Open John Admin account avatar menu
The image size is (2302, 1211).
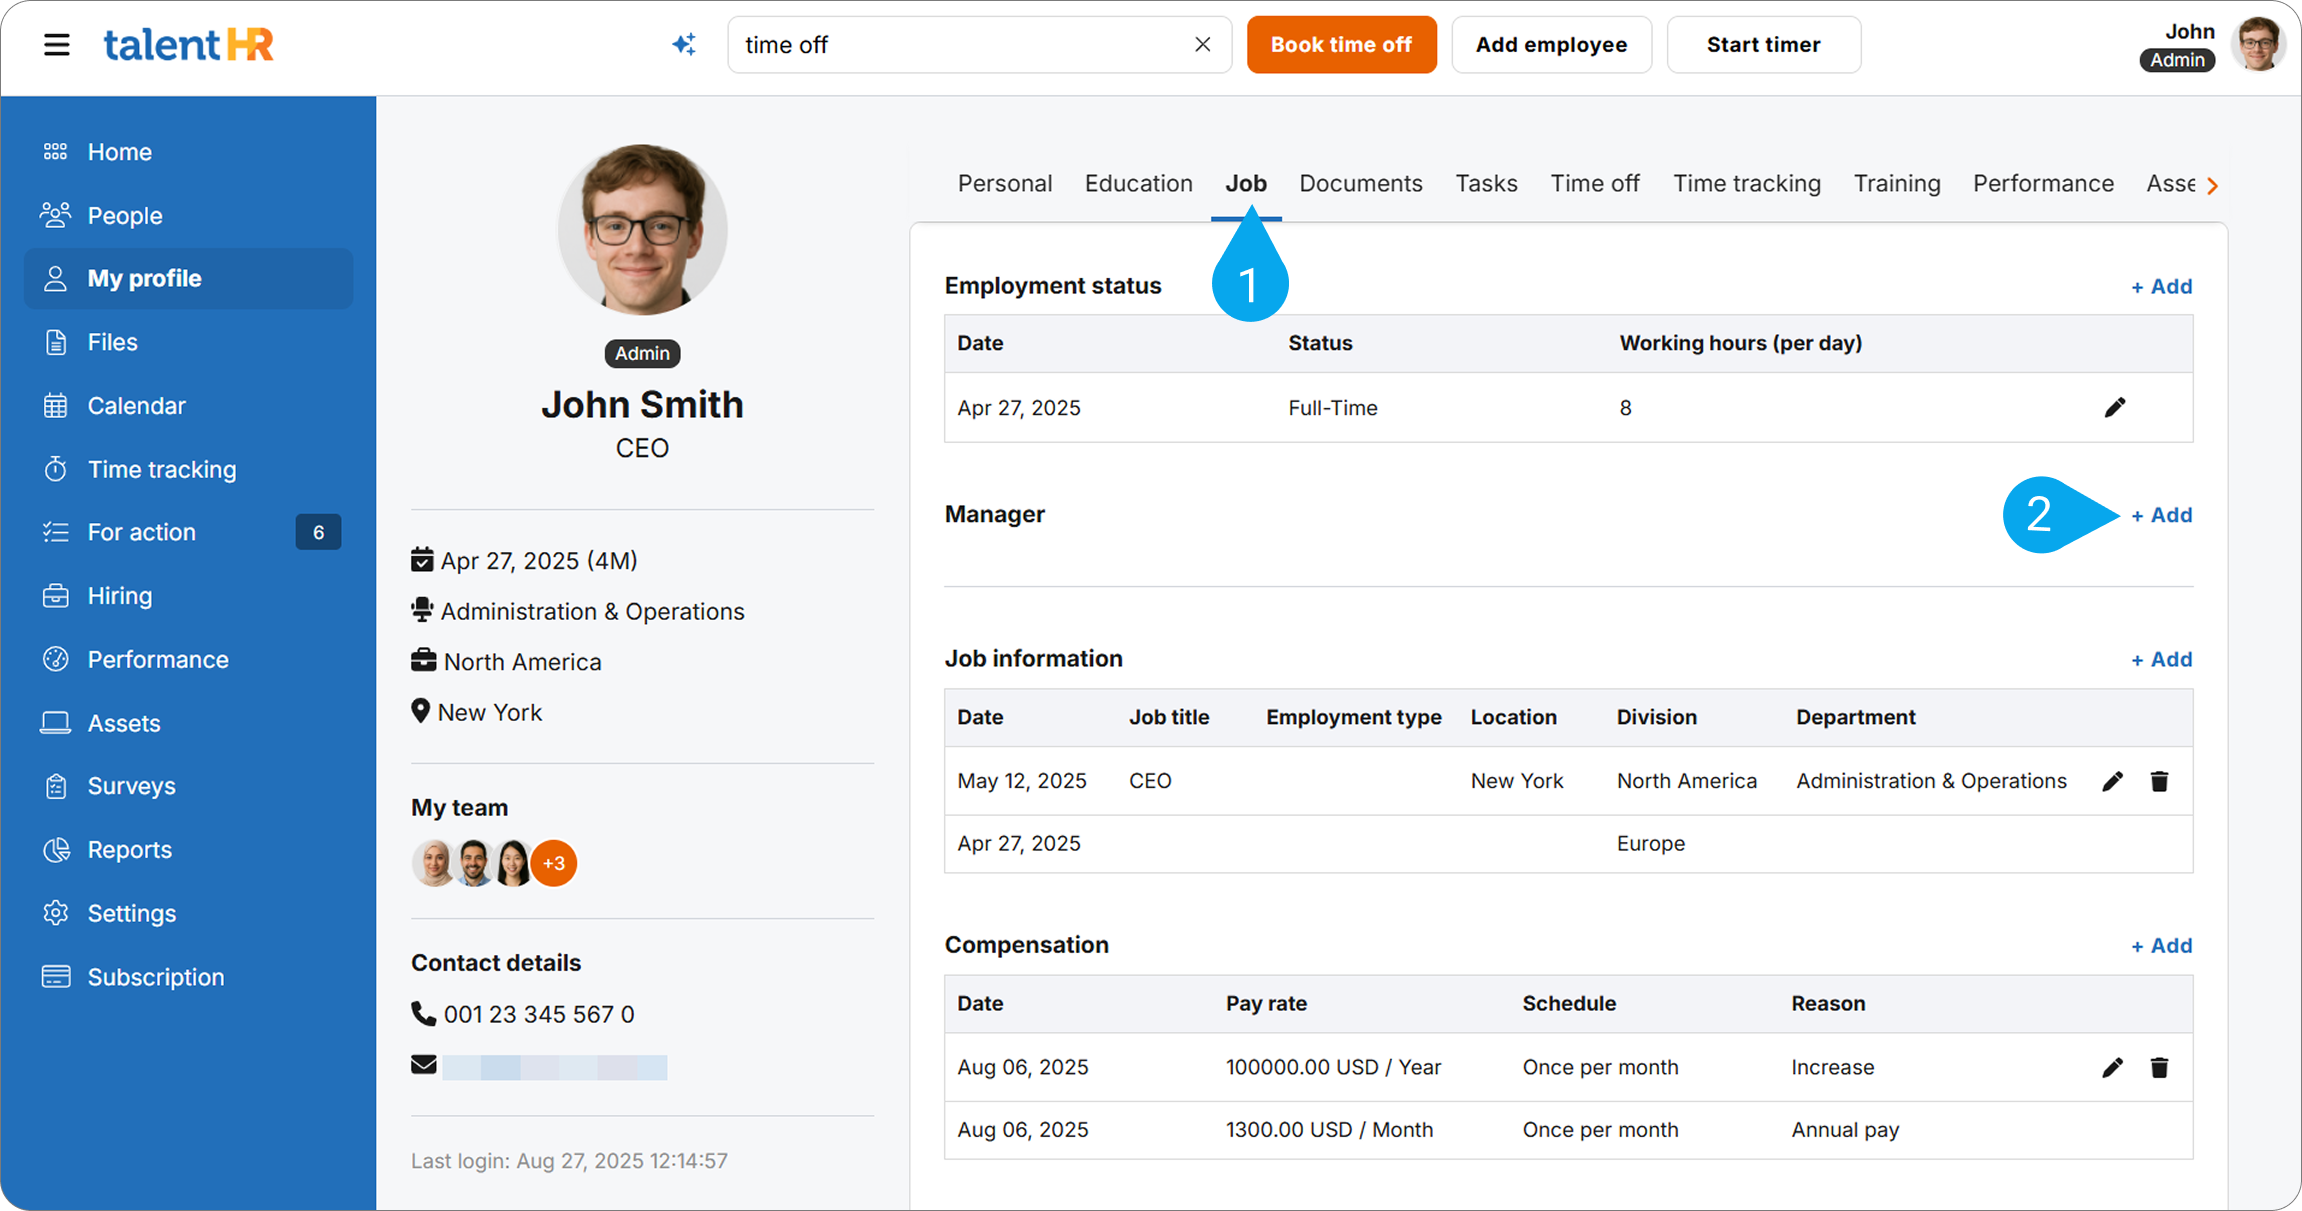[2257, 45]
